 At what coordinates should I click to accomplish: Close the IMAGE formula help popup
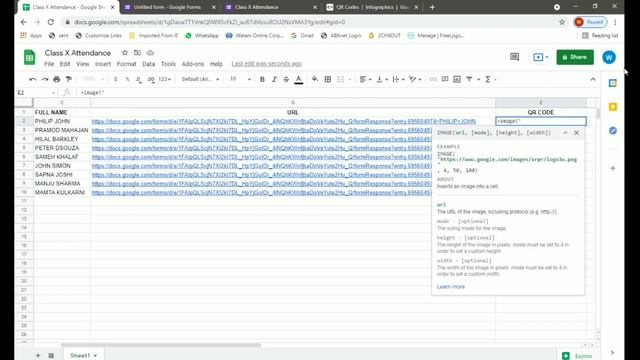(x=576, y=133)
